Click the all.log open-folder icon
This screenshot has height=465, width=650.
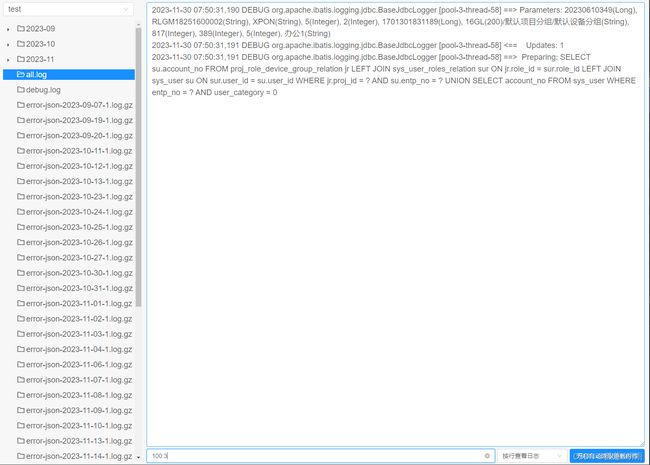pyautogui.click(x=21, y=74)
